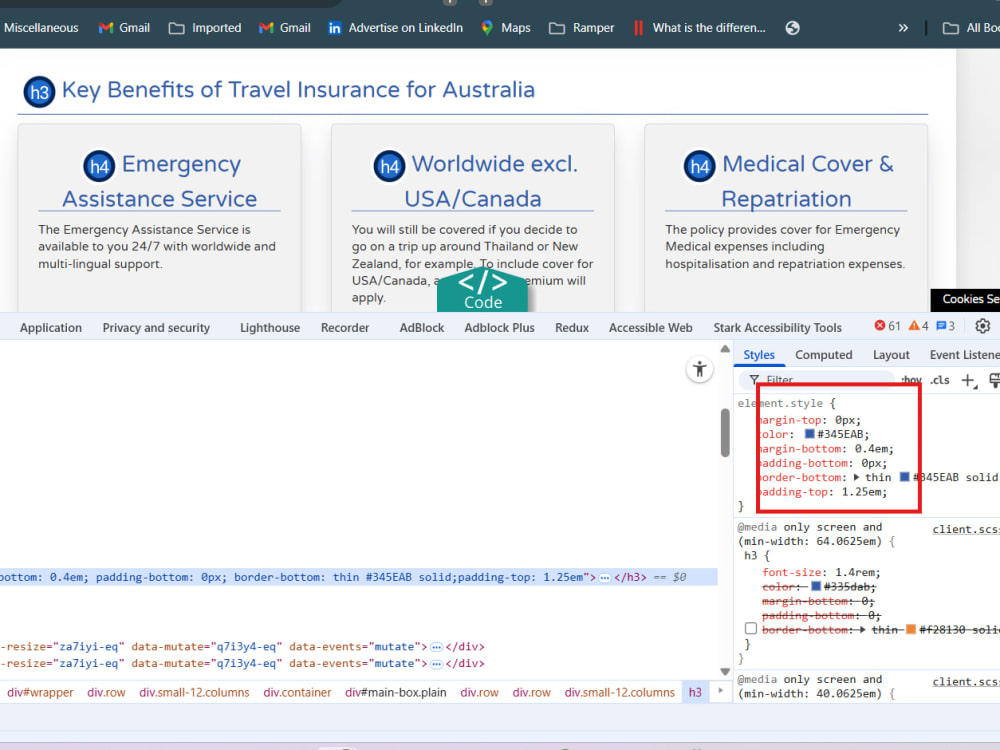
Task: Click the blue messages count icon
Action: (x=941, y=326)
